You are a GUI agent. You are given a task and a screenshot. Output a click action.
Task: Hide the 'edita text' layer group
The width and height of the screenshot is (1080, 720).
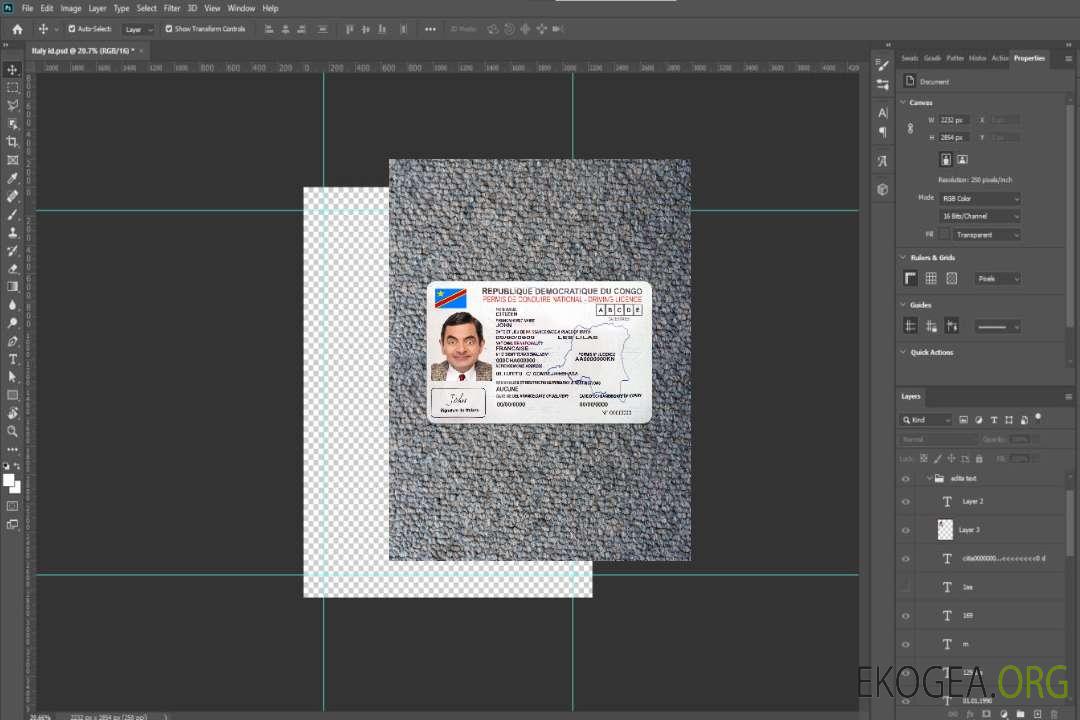point(906,479)
